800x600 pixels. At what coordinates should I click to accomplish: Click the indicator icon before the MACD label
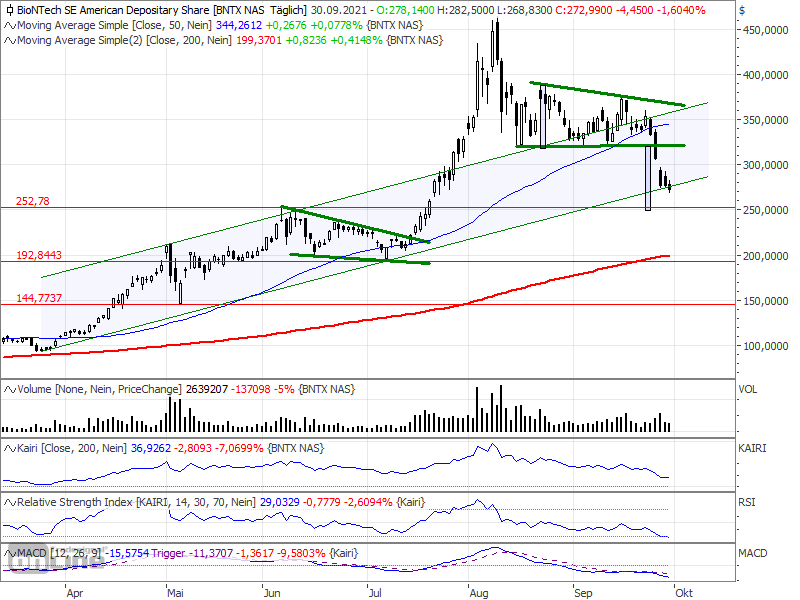pyautogui.click(x=10, y=554)
